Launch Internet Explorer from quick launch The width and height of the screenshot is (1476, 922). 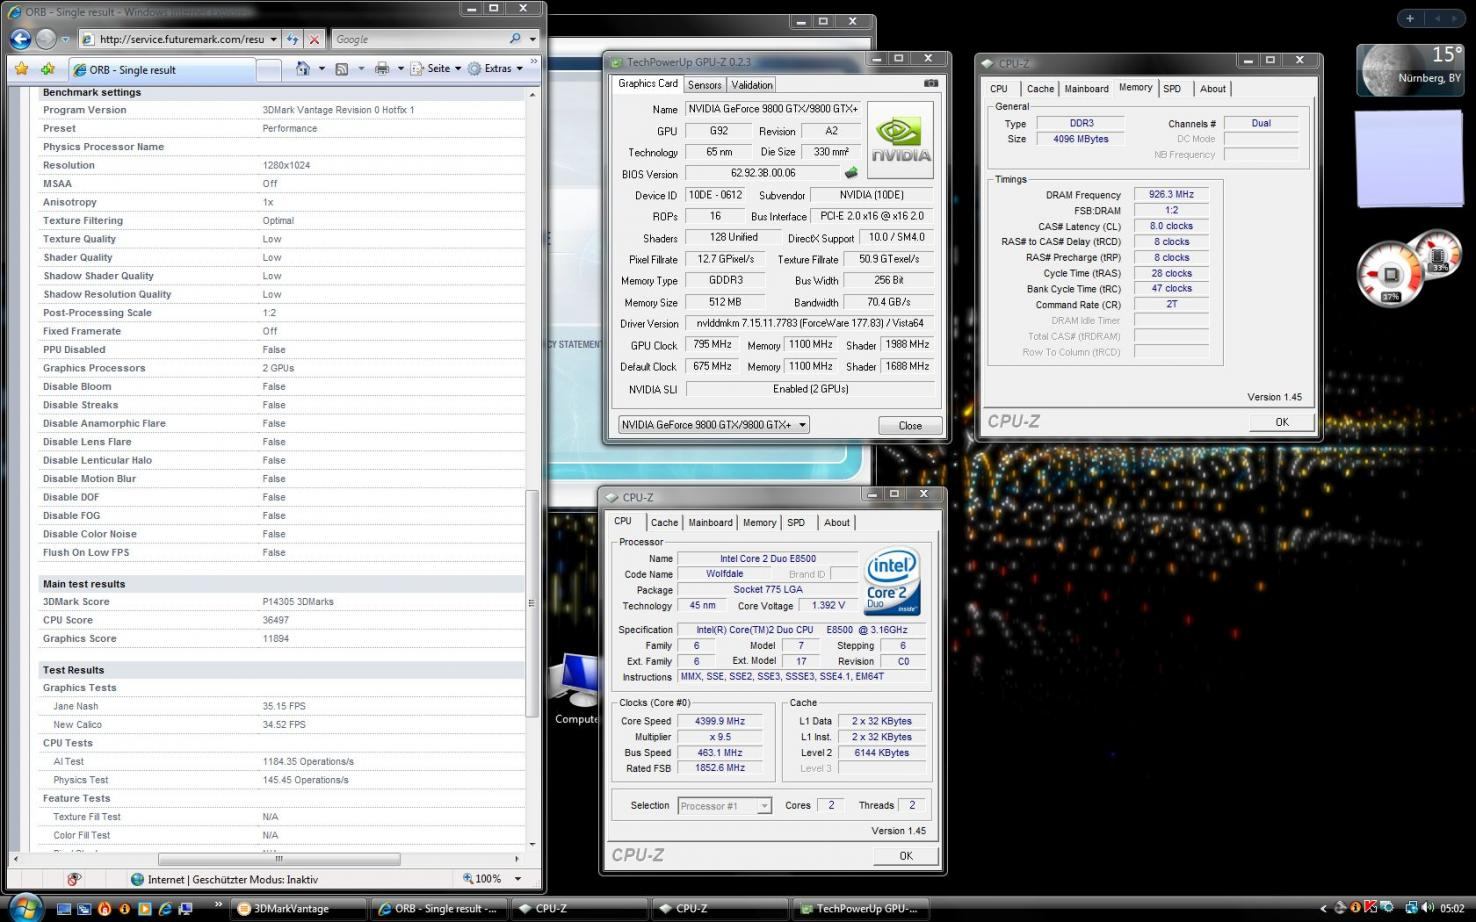point(165,909)
